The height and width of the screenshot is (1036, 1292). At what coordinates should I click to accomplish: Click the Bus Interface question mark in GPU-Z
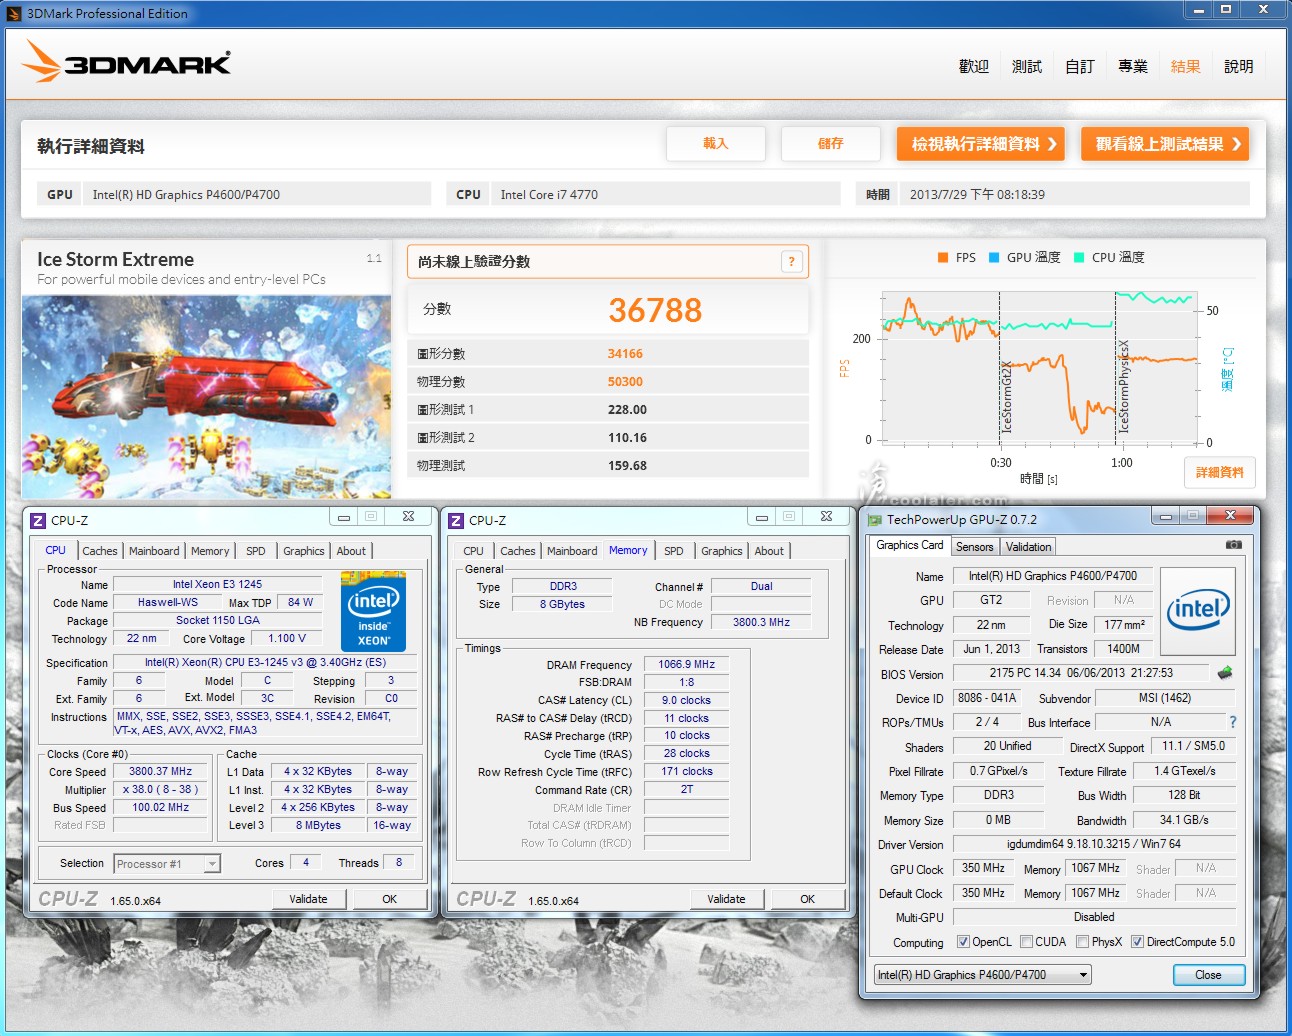(x=1232, y=722)
